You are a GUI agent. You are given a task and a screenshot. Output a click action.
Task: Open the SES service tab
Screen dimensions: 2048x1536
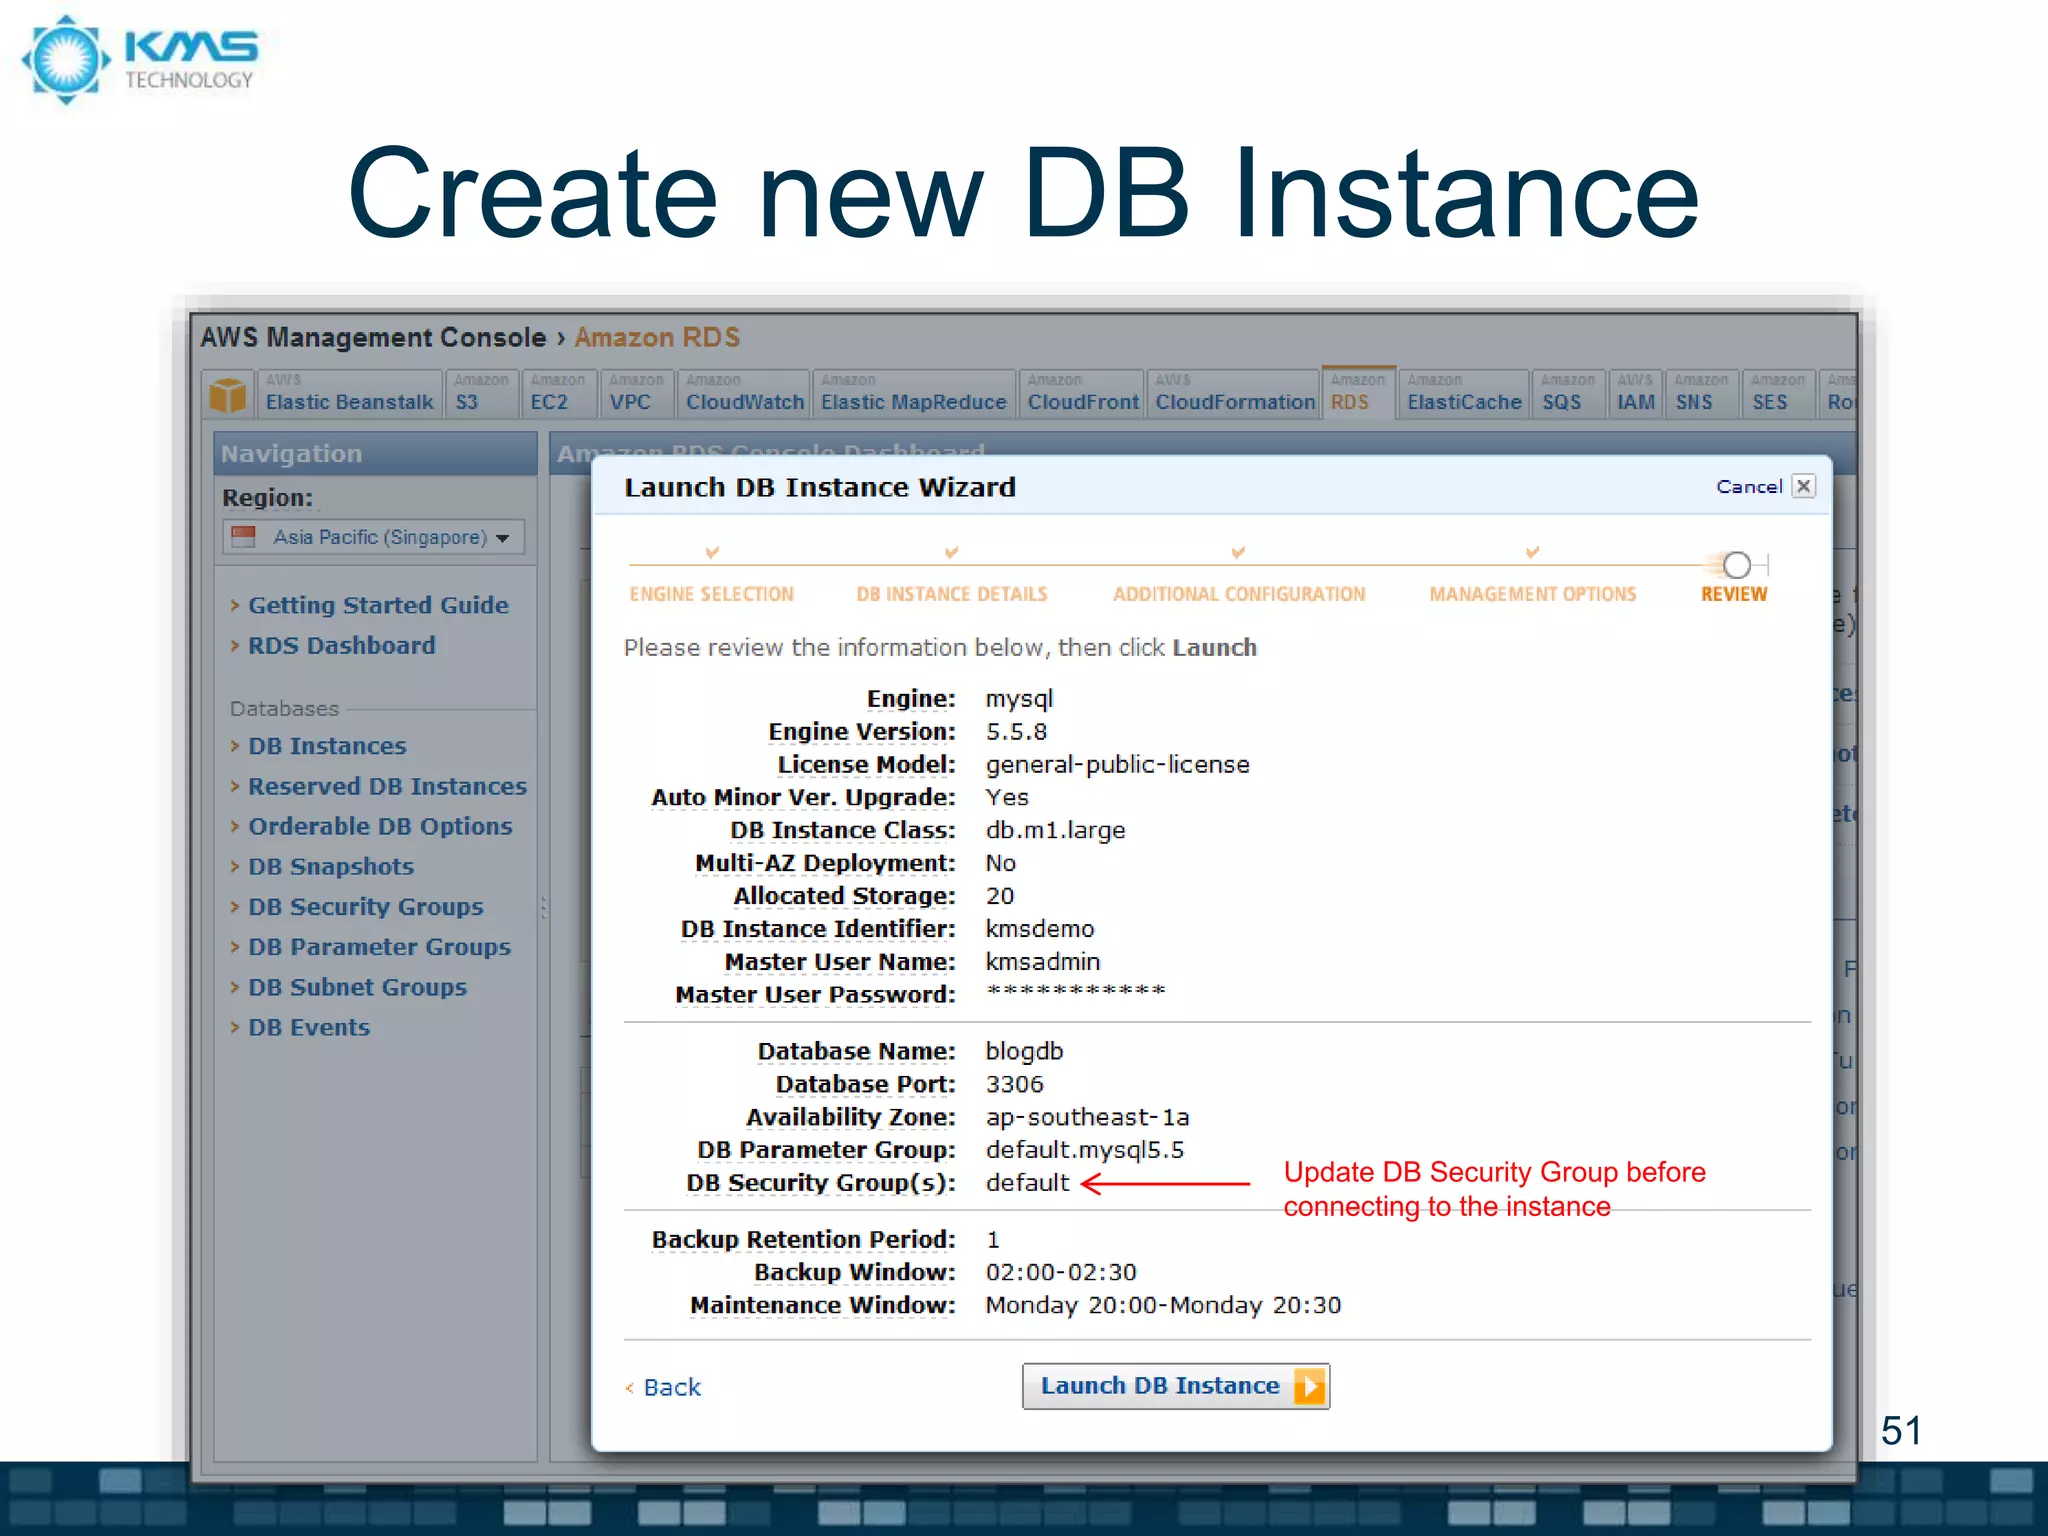coord(1777,393)
